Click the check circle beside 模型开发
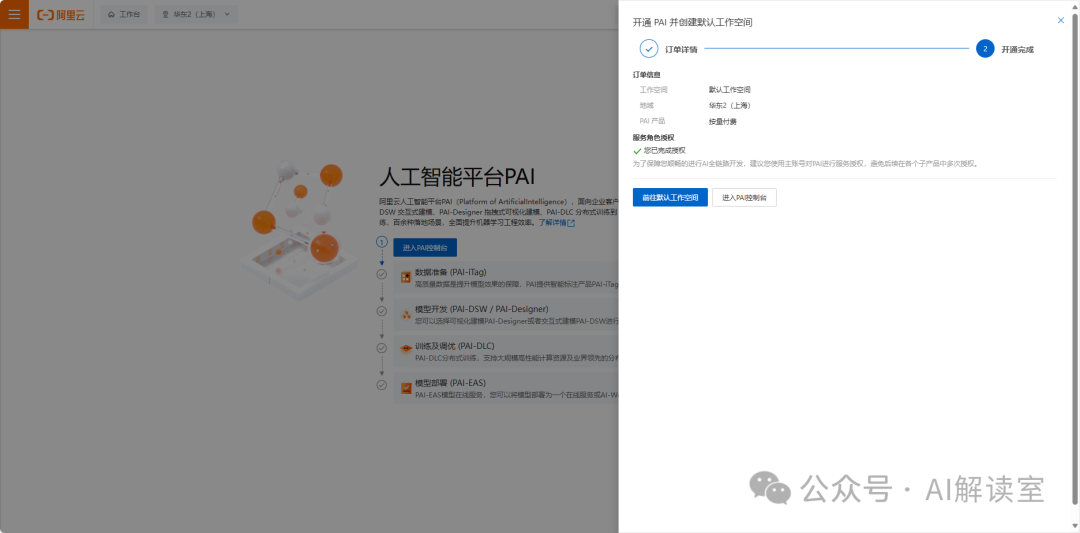The width and height of the screenshot is (1080, 533). [x=382, y=311]
